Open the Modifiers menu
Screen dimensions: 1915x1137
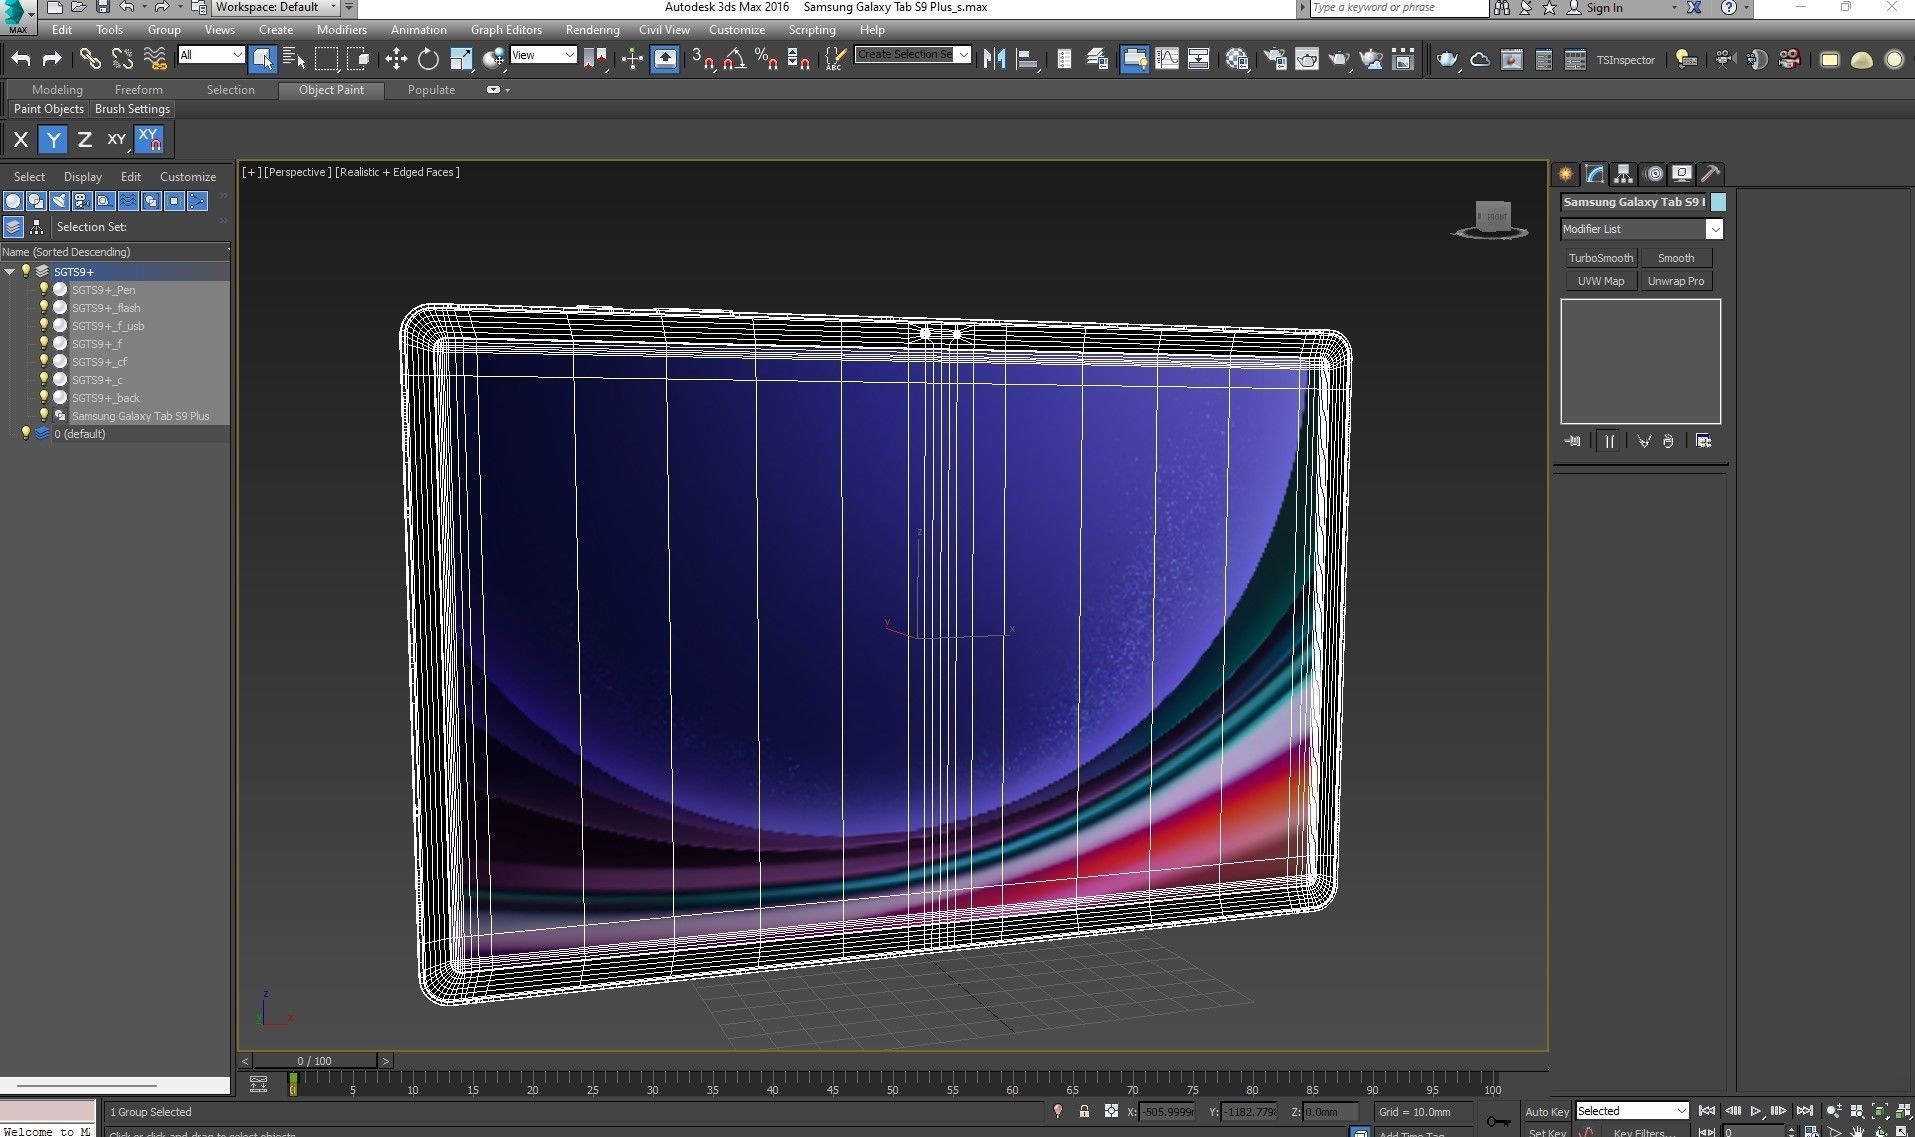(342, 30)
